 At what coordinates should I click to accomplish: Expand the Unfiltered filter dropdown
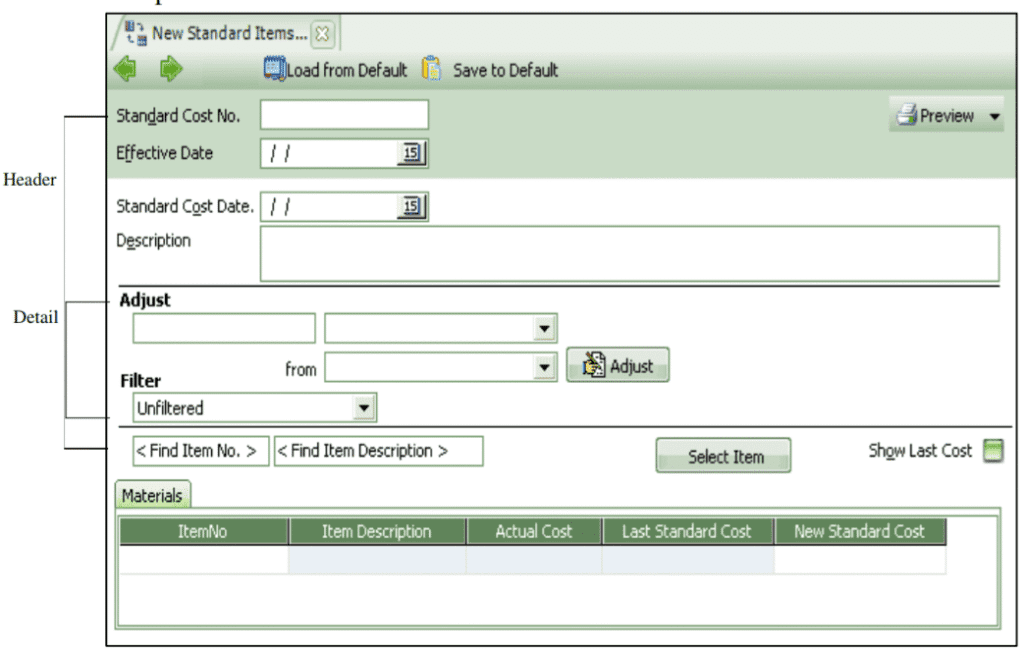coord(364,408)
